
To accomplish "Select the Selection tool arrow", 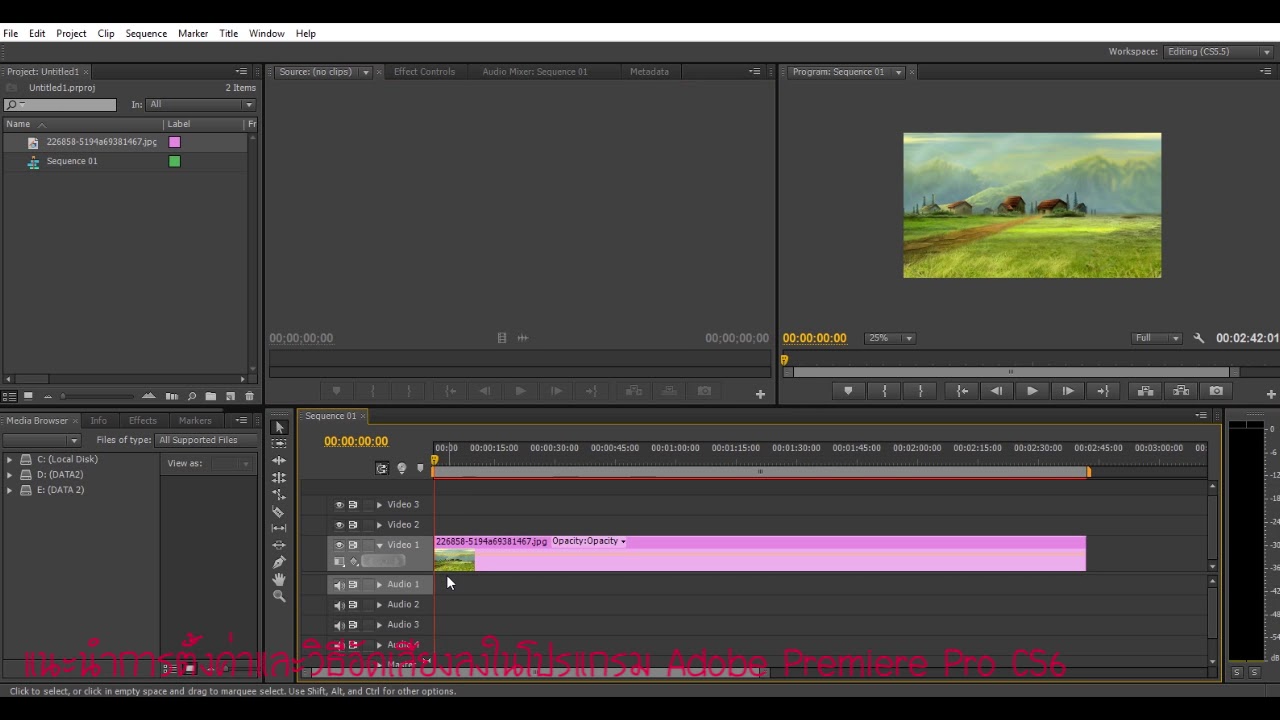I will [279, 427].
